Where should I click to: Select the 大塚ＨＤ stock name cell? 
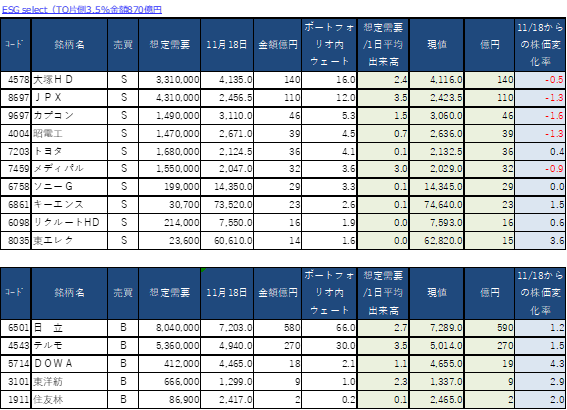tap(69, 80)
